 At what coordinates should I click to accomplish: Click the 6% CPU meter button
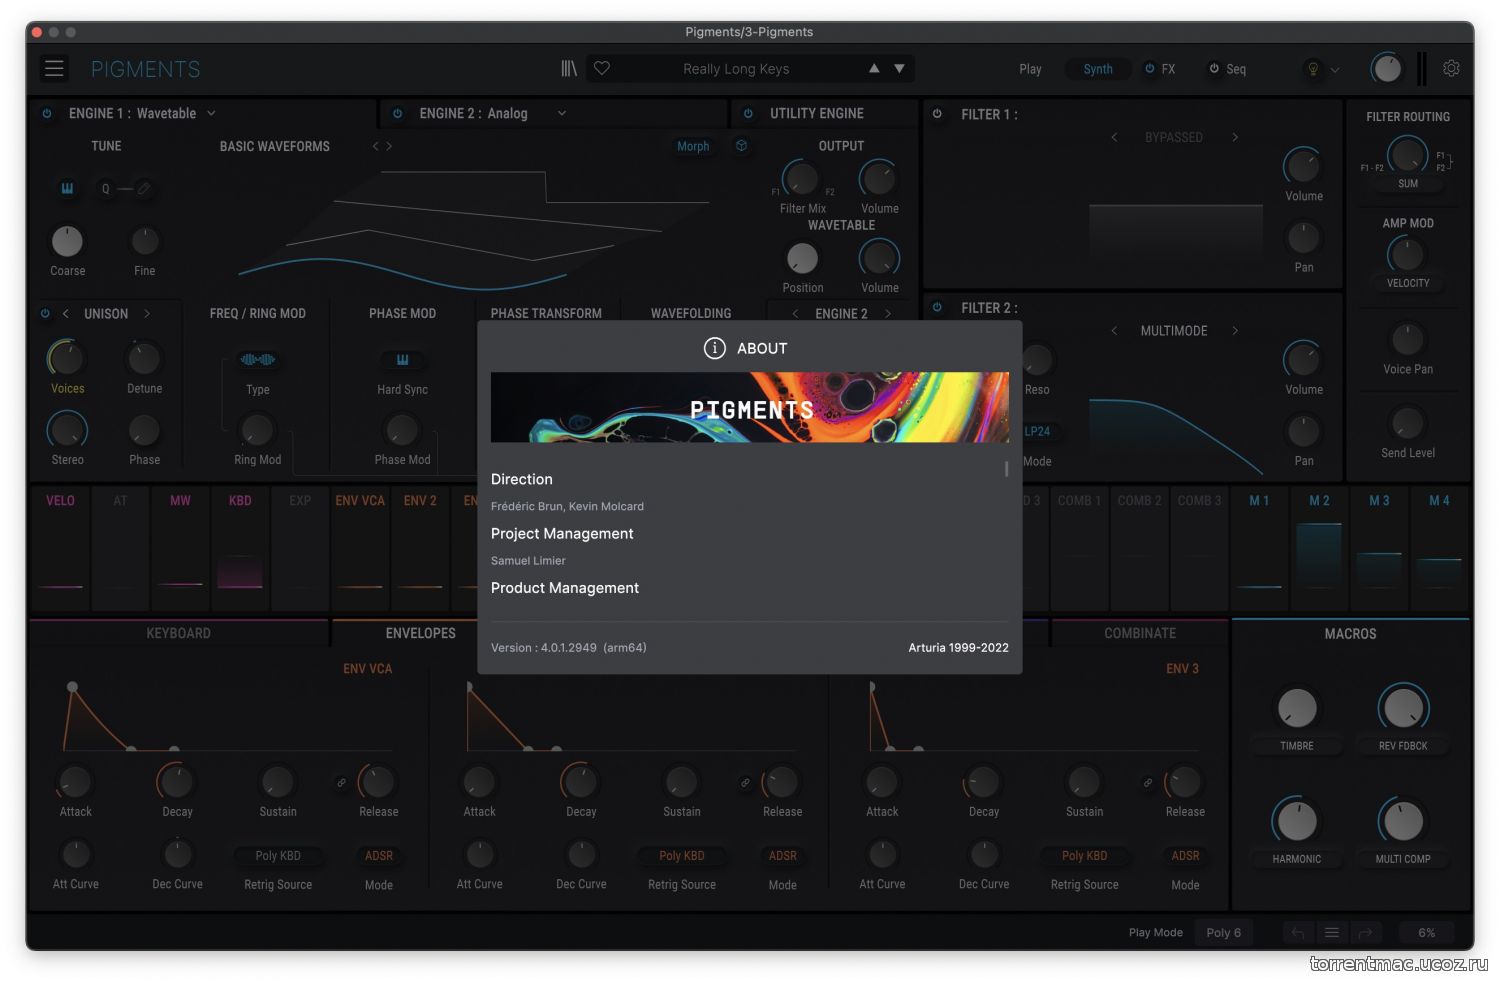tap(1427, 933)
